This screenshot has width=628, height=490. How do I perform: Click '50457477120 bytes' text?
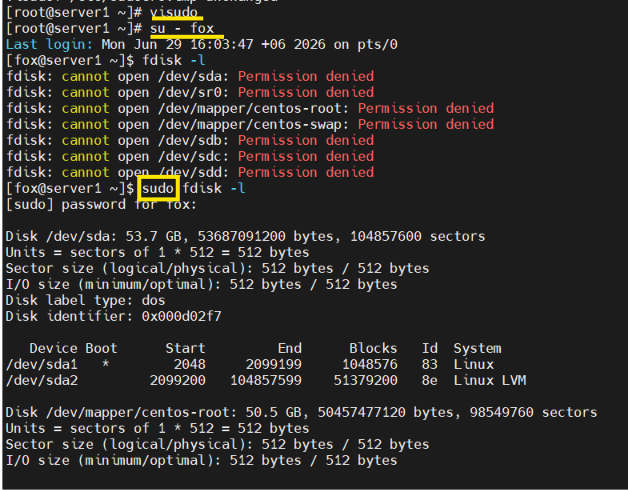pos(385,412)
